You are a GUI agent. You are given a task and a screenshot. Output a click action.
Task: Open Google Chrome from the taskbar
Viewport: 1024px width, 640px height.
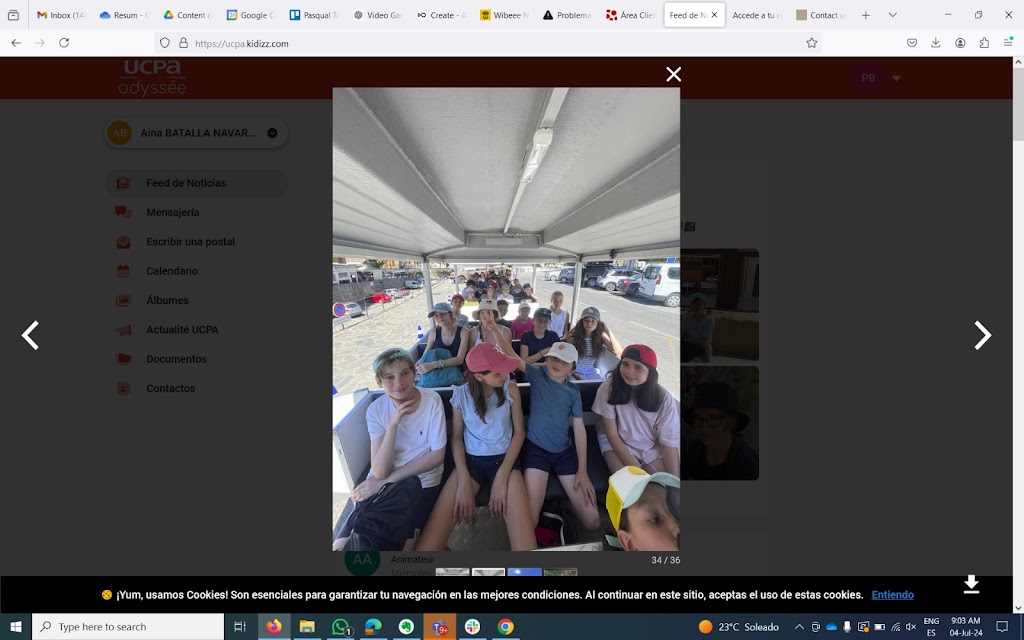pyautogui.click(x=505, y=627)
